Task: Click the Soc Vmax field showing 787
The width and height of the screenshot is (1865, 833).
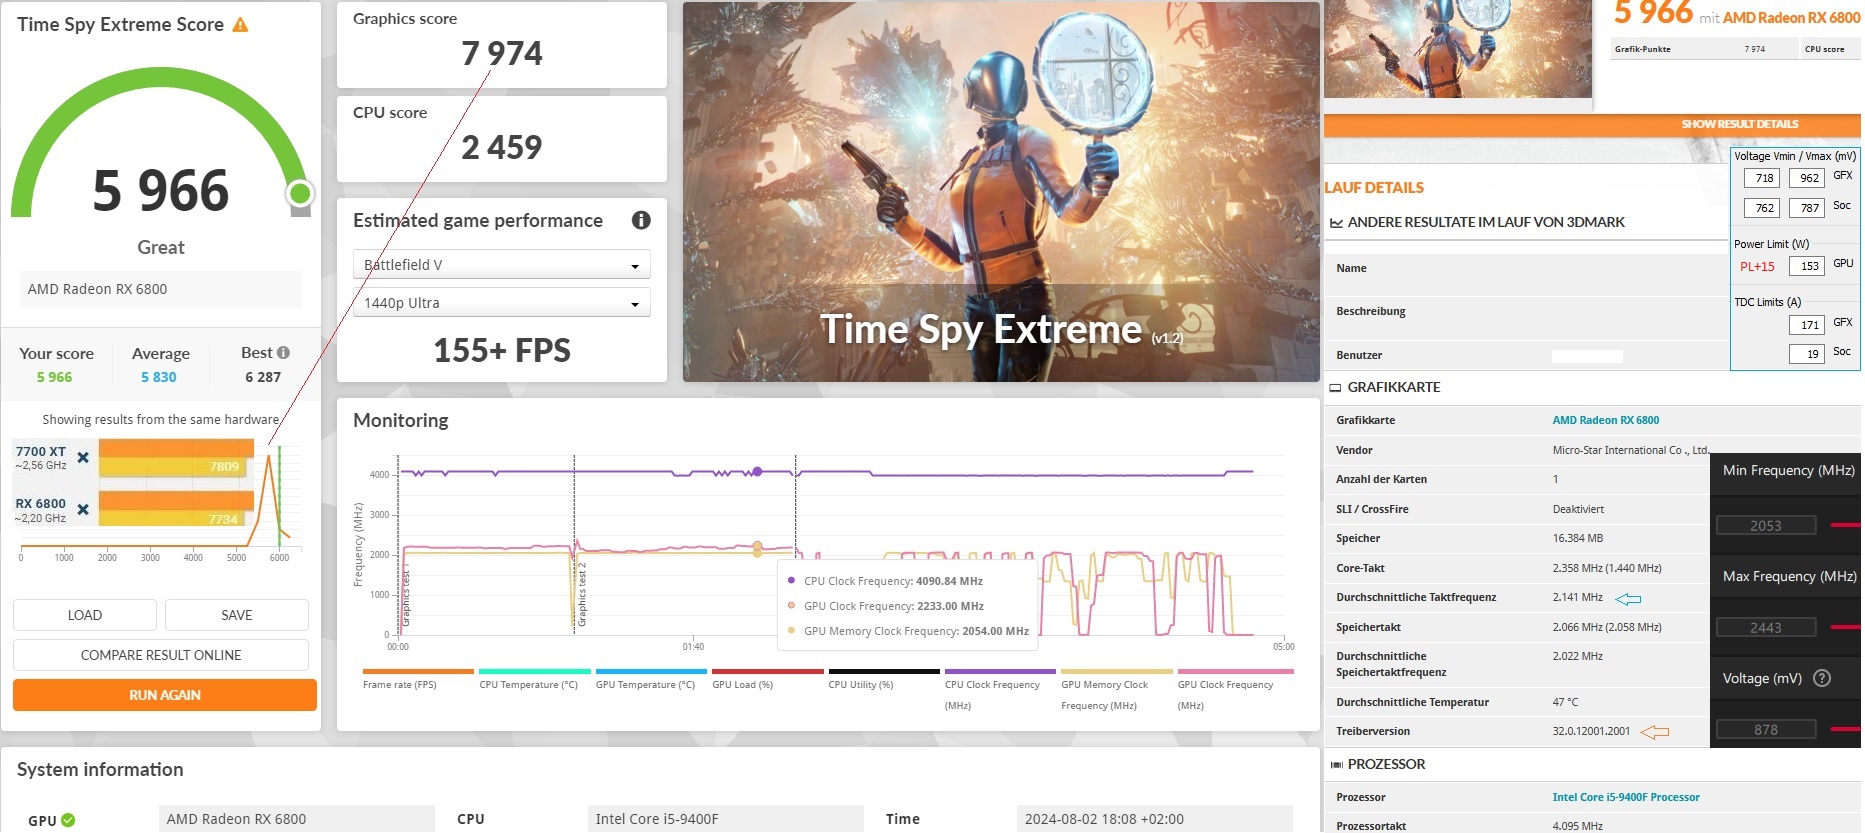Action: click(x=1807, y=208)
